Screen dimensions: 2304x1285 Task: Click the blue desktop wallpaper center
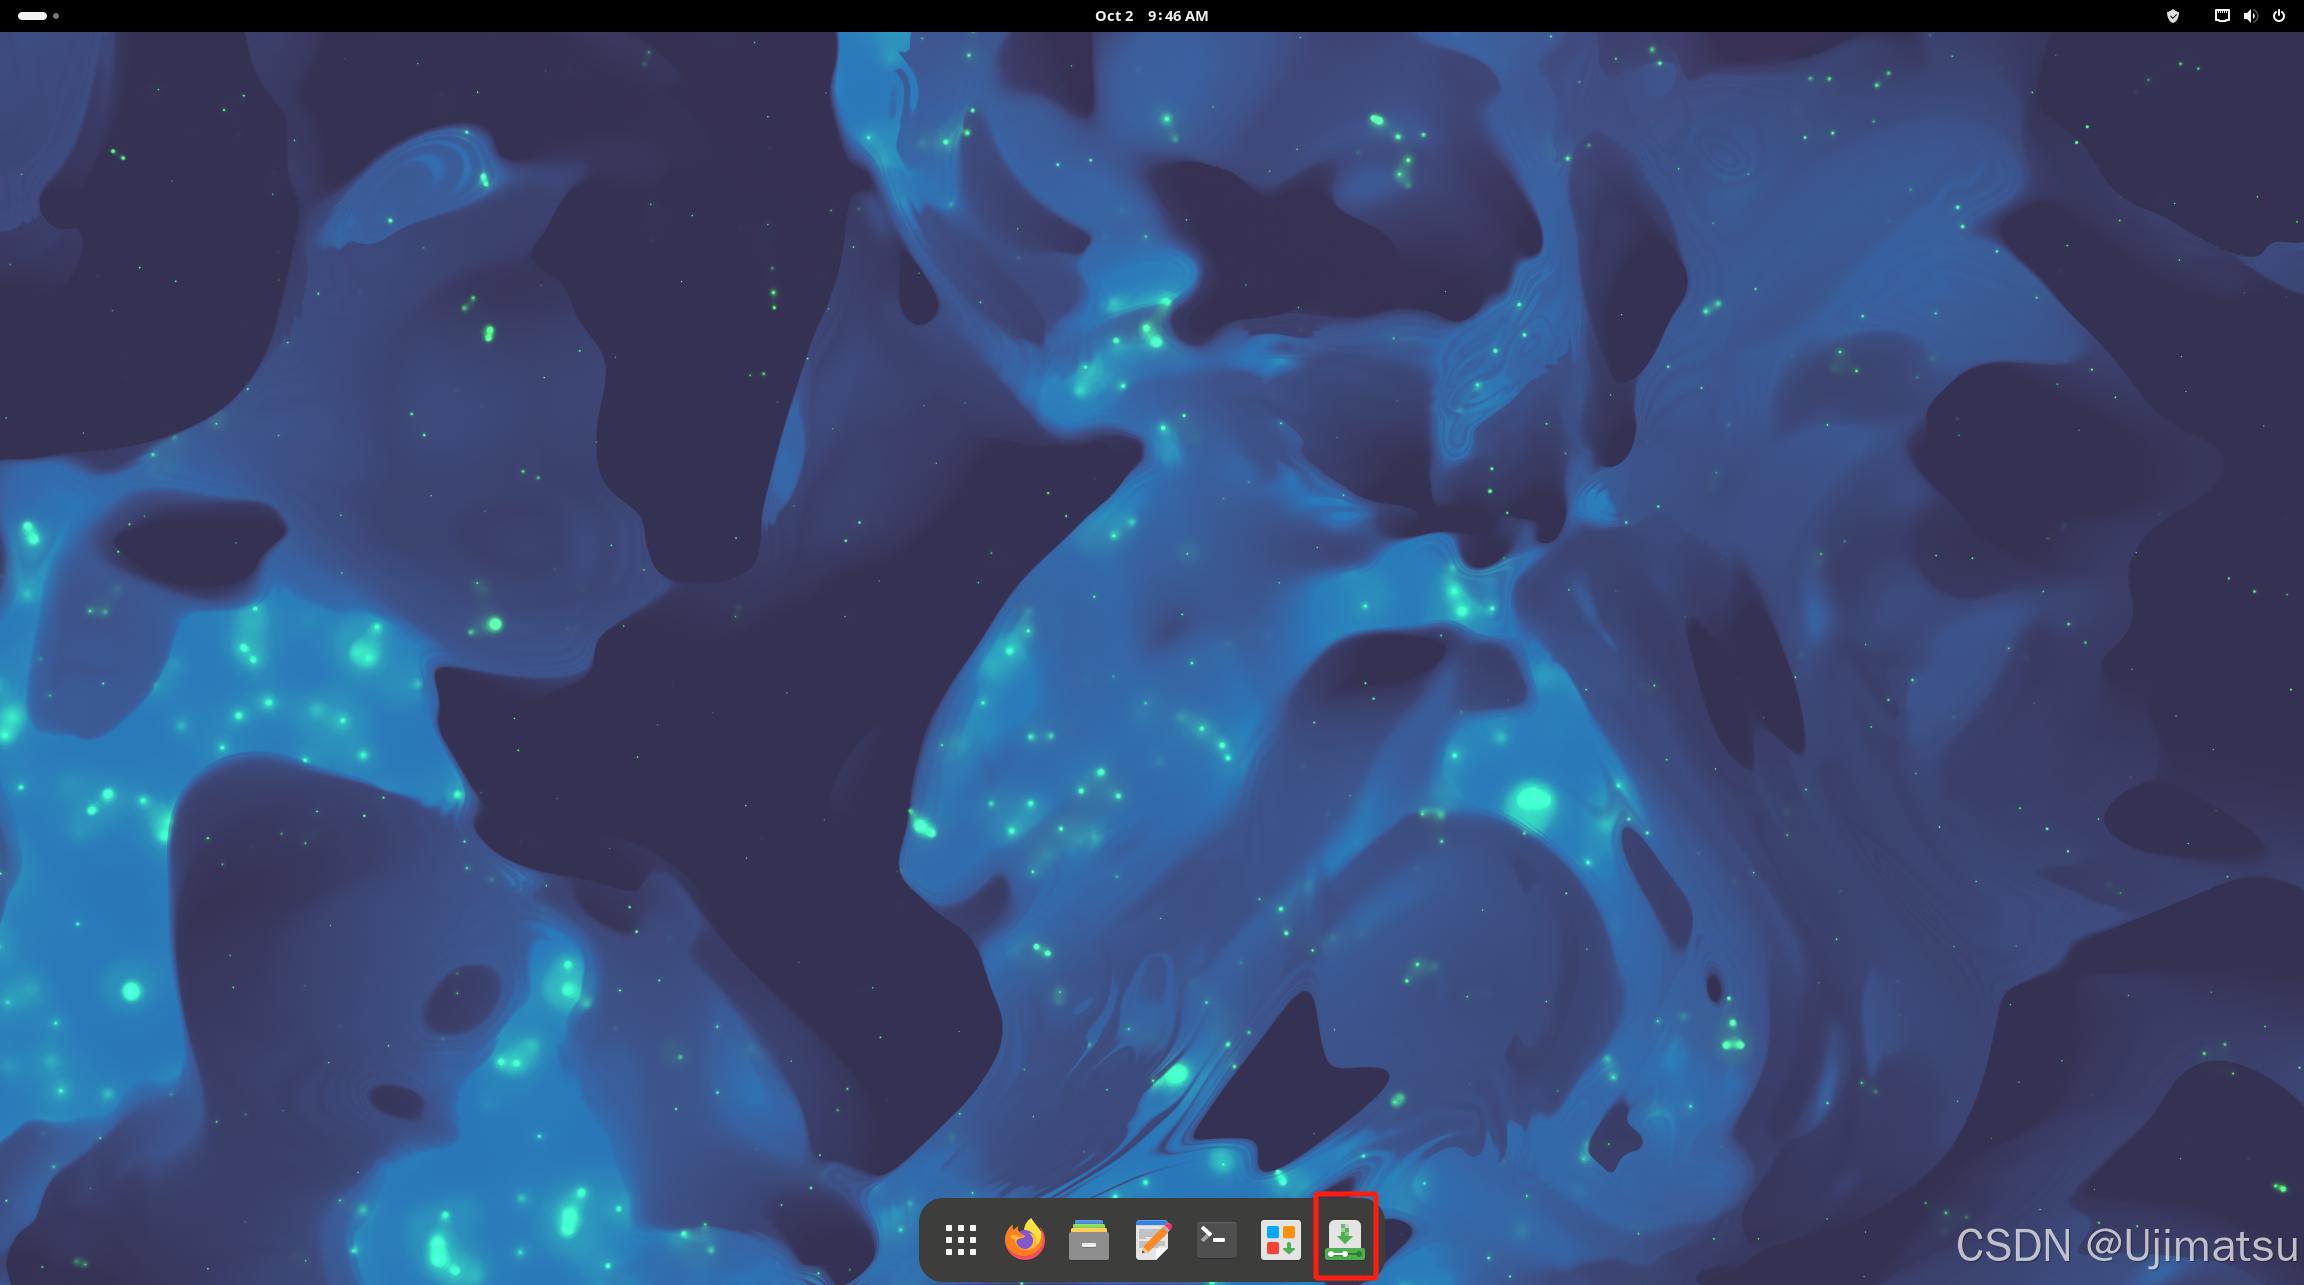[1152, 640]
